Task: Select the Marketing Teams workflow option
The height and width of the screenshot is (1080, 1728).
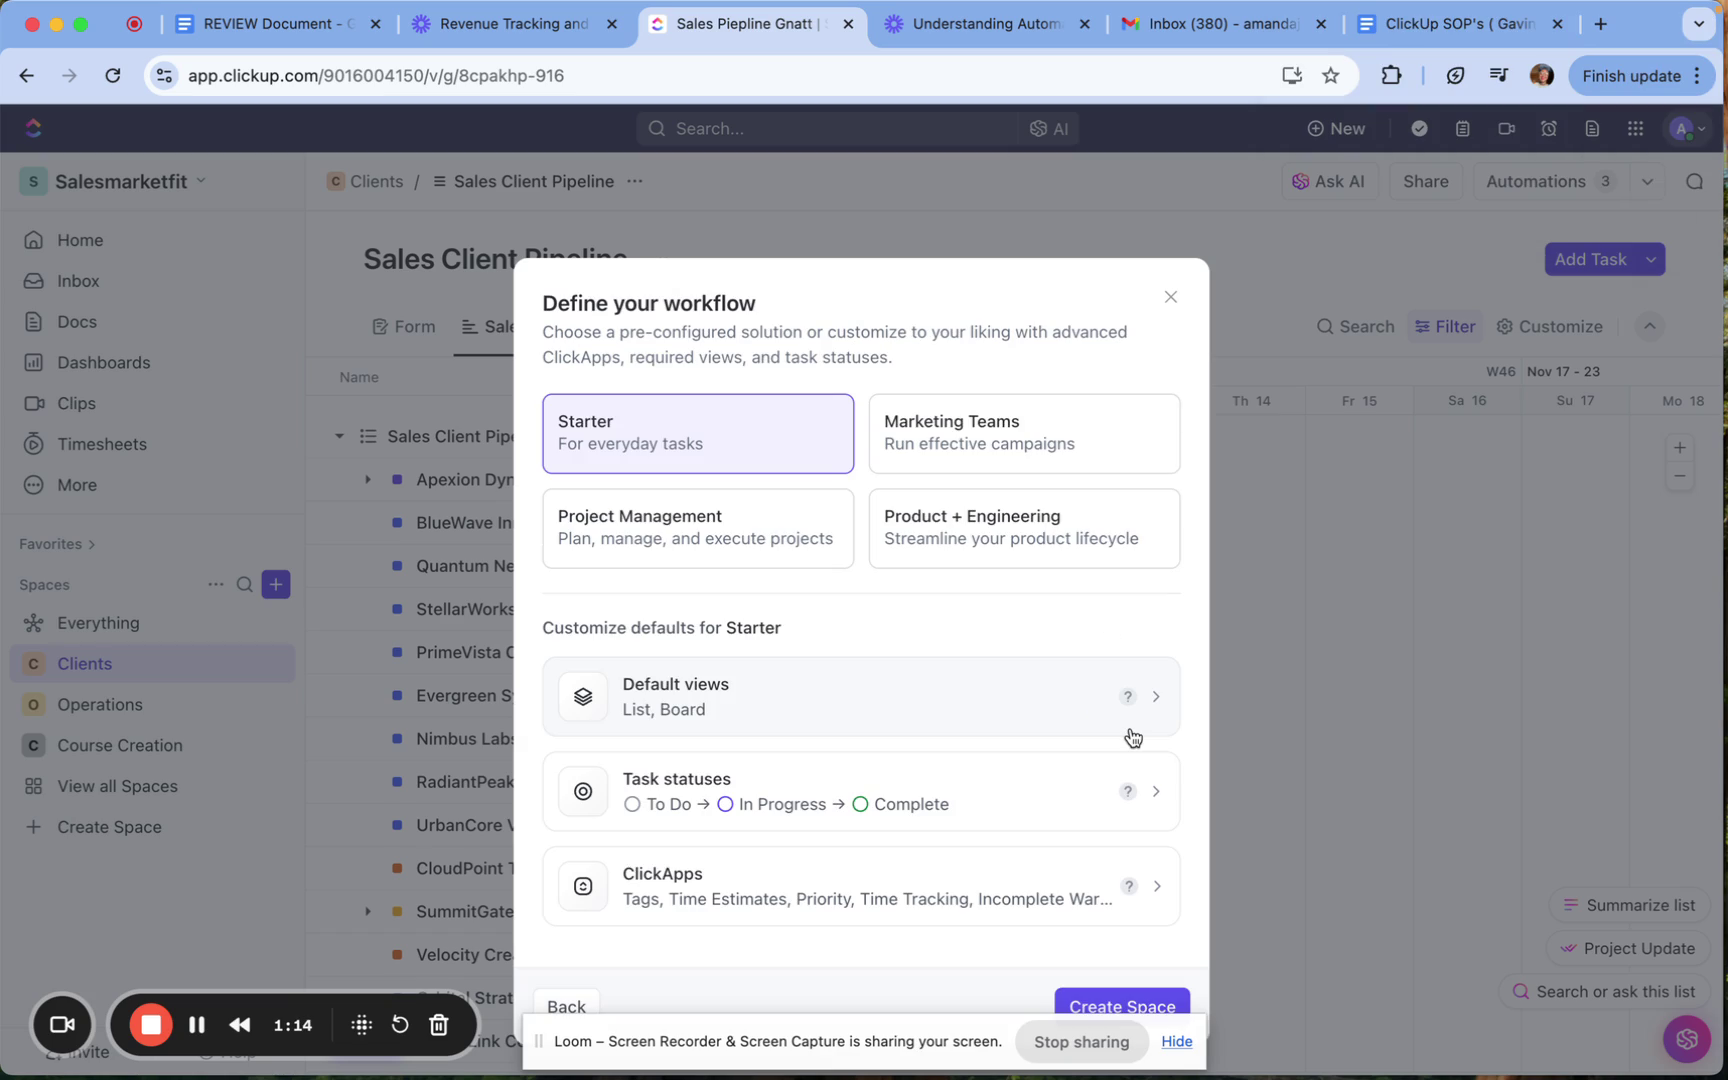Action: pyautogui.click(x=1023, y=433)
